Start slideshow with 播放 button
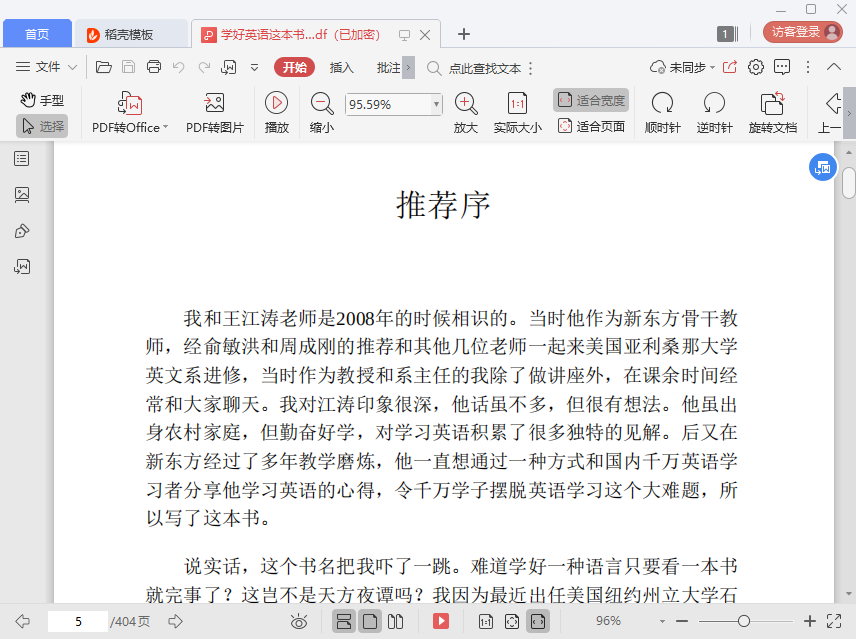Viewport: 856px width, 639px height. pos(277,113)
